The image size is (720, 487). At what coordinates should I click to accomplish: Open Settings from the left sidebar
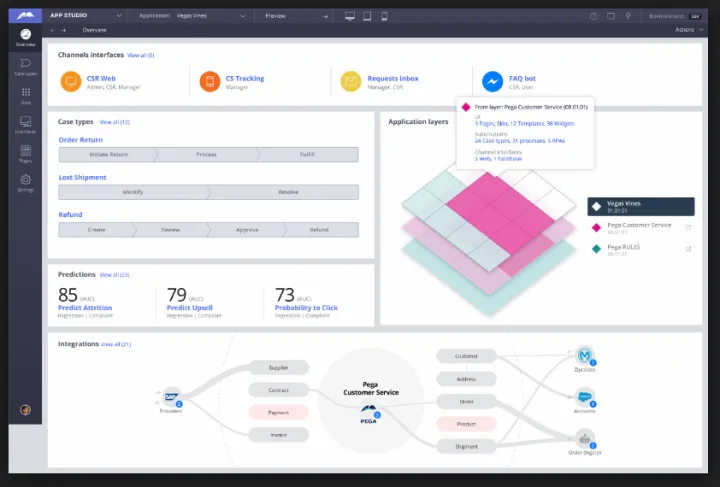point(25,182)
